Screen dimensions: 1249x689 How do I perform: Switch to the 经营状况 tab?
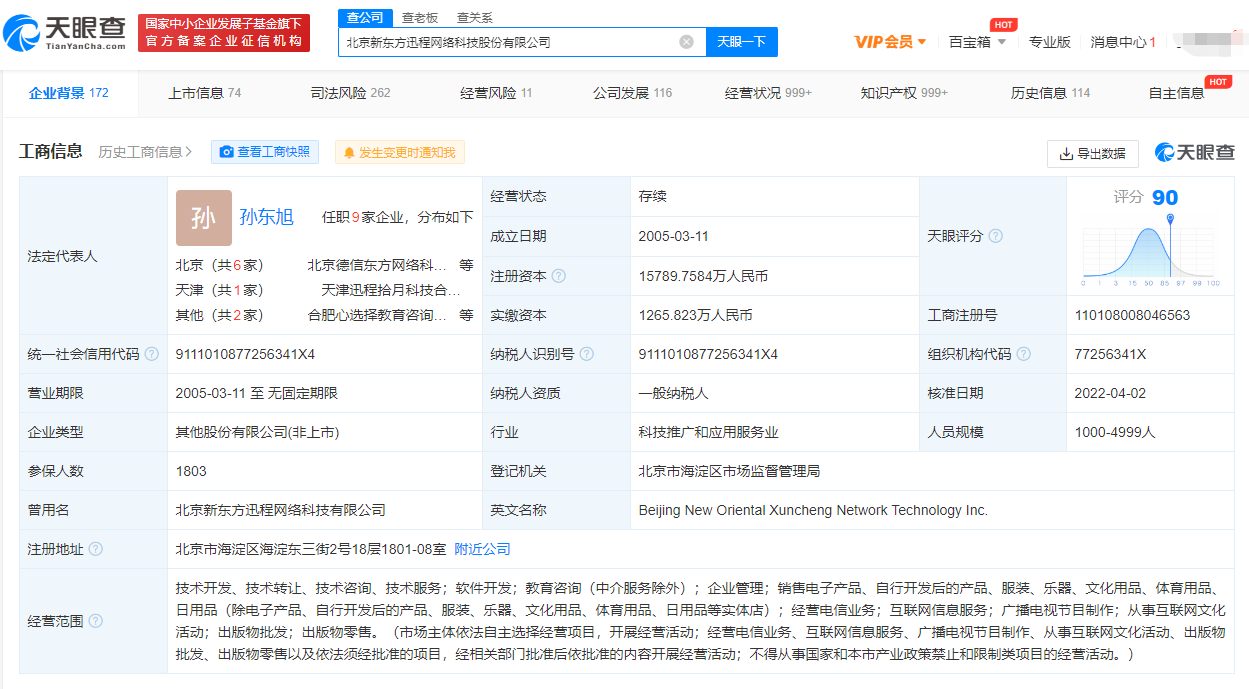point(768,93)
